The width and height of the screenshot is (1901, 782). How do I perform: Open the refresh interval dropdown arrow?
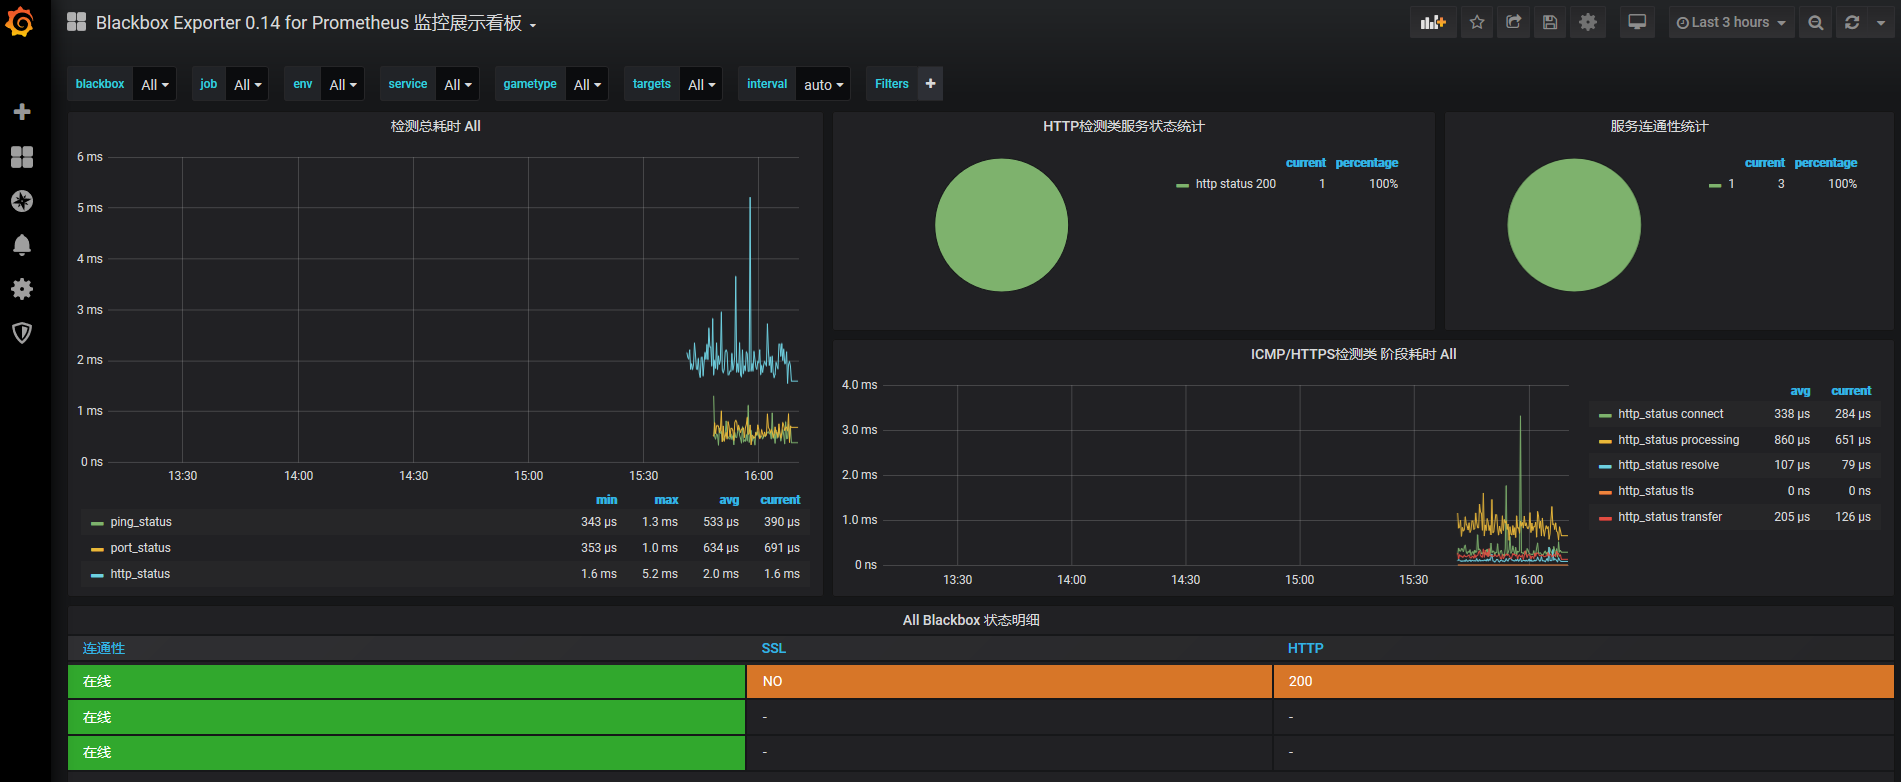1881,22
